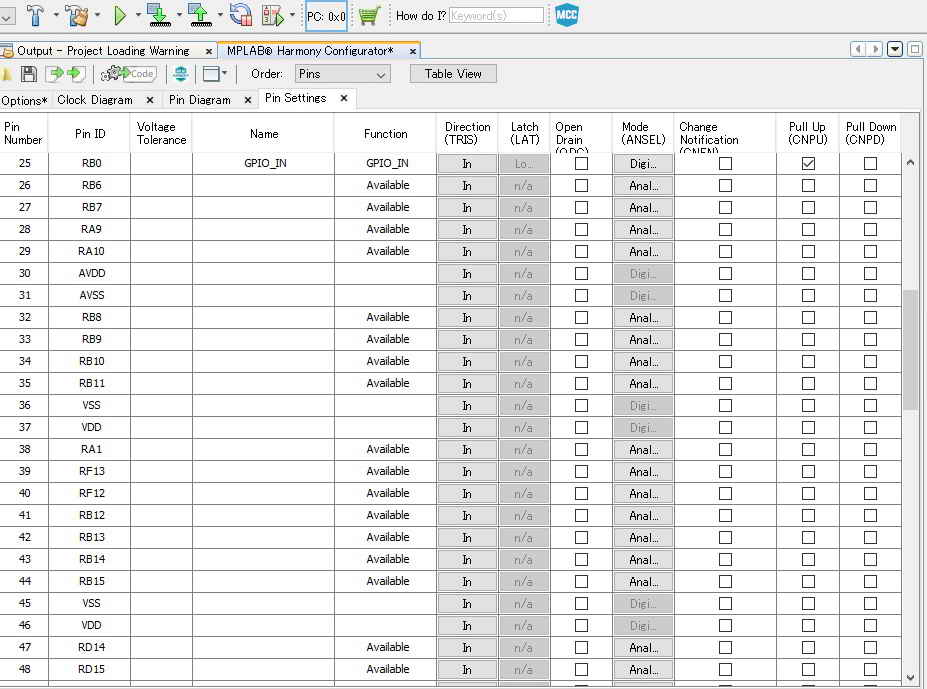Close the Pin Settings tab
This screenshot has width=927, height=689.
344,98
